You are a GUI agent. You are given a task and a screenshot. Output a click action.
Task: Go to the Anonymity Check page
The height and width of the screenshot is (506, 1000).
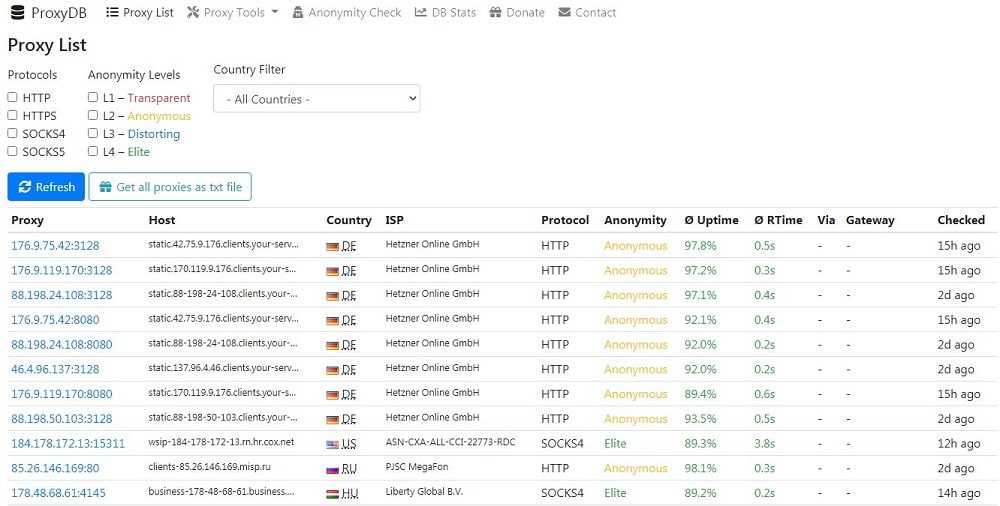354,13
